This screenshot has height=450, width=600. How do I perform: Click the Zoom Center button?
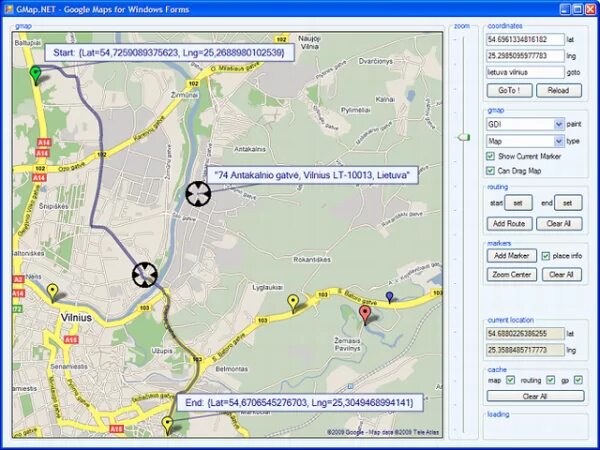click(x=512, y=274)
